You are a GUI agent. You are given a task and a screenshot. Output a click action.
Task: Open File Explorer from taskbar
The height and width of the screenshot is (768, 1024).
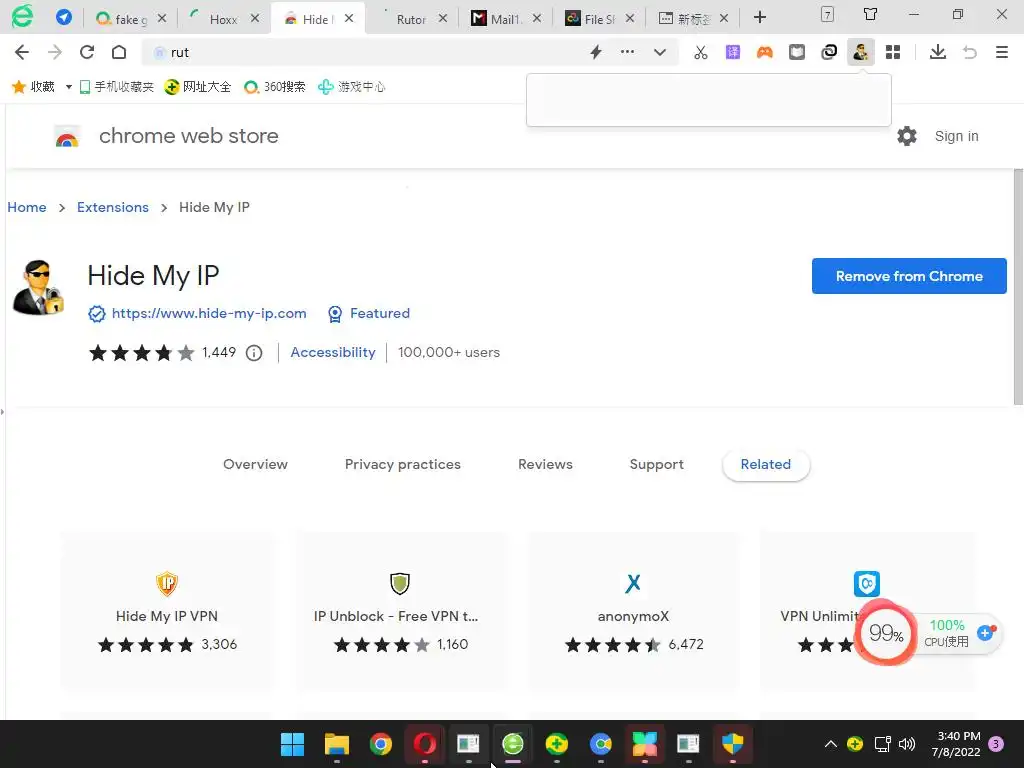point(336,744)
